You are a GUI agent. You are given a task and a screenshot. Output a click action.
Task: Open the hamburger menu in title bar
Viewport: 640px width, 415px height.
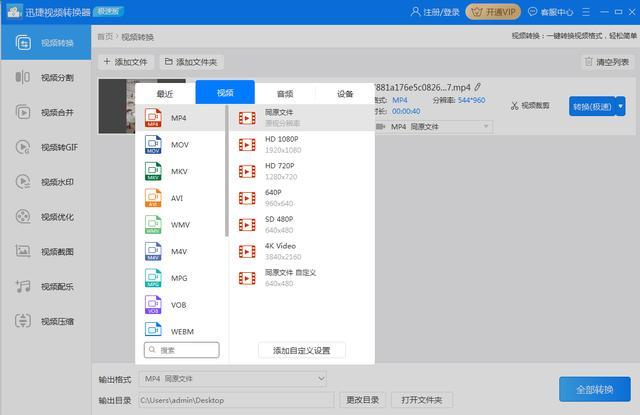pyautogui.click(x=586, y=12)
